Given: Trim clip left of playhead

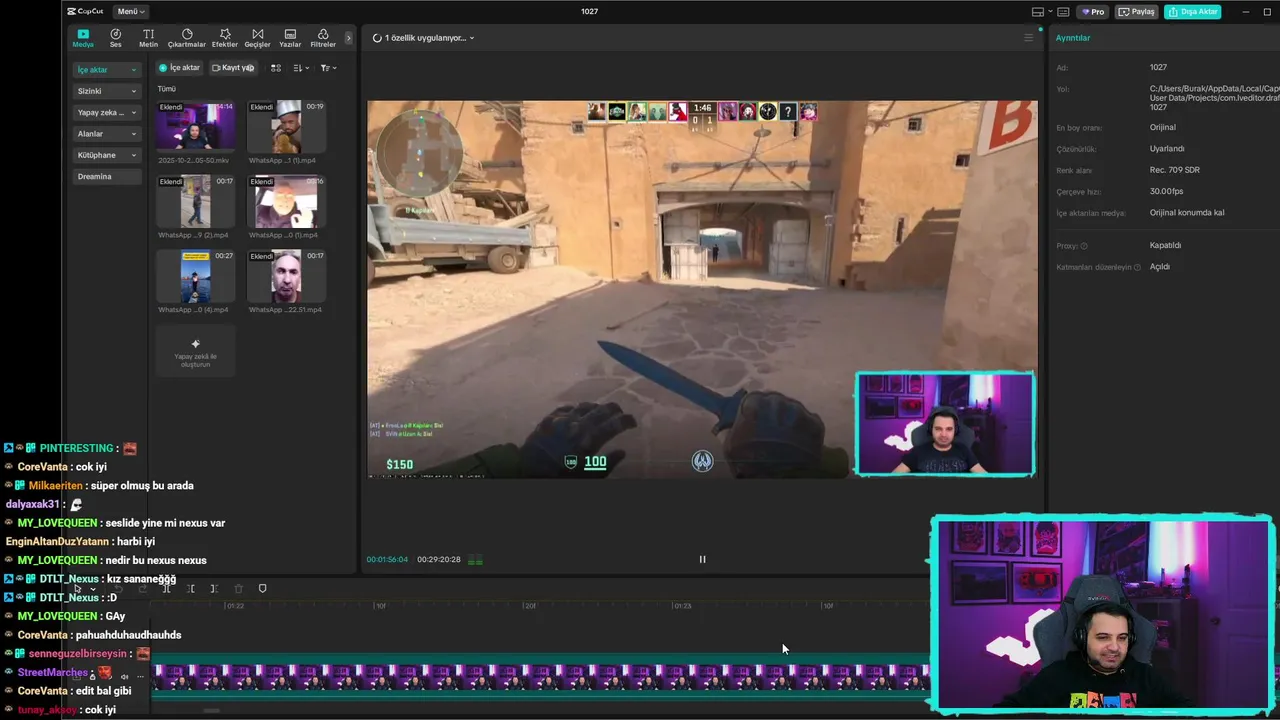Looking at the screenshot, I should 190,589.
